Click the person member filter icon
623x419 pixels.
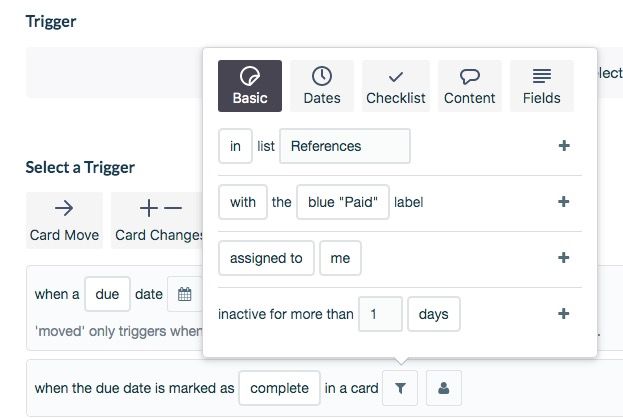(444, 388)
